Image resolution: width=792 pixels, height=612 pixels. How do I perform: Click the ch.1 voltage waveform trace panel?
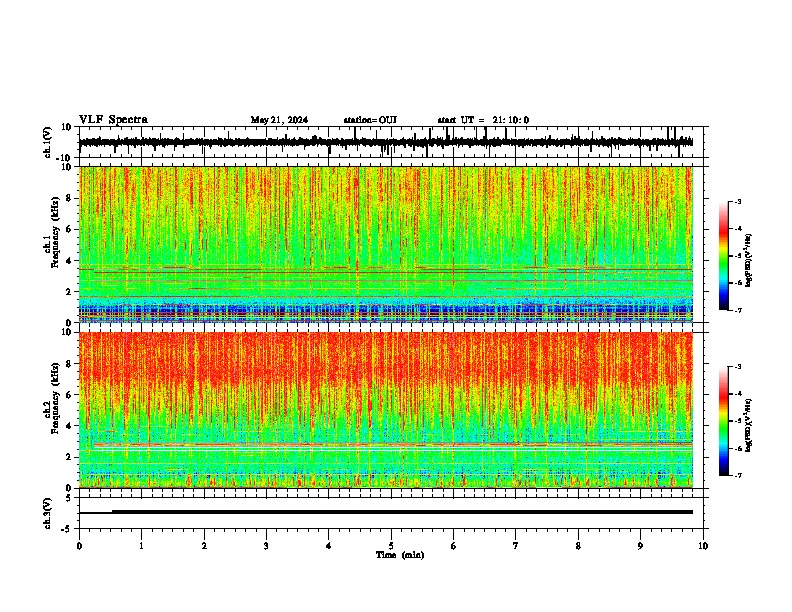393,142
